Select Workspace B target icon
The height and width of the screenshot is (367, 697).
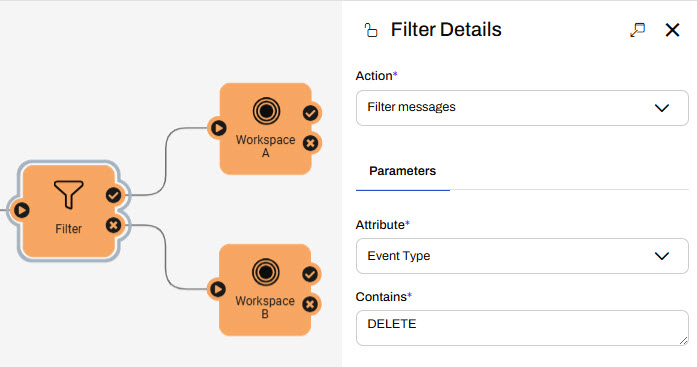(x=266, y=272)
